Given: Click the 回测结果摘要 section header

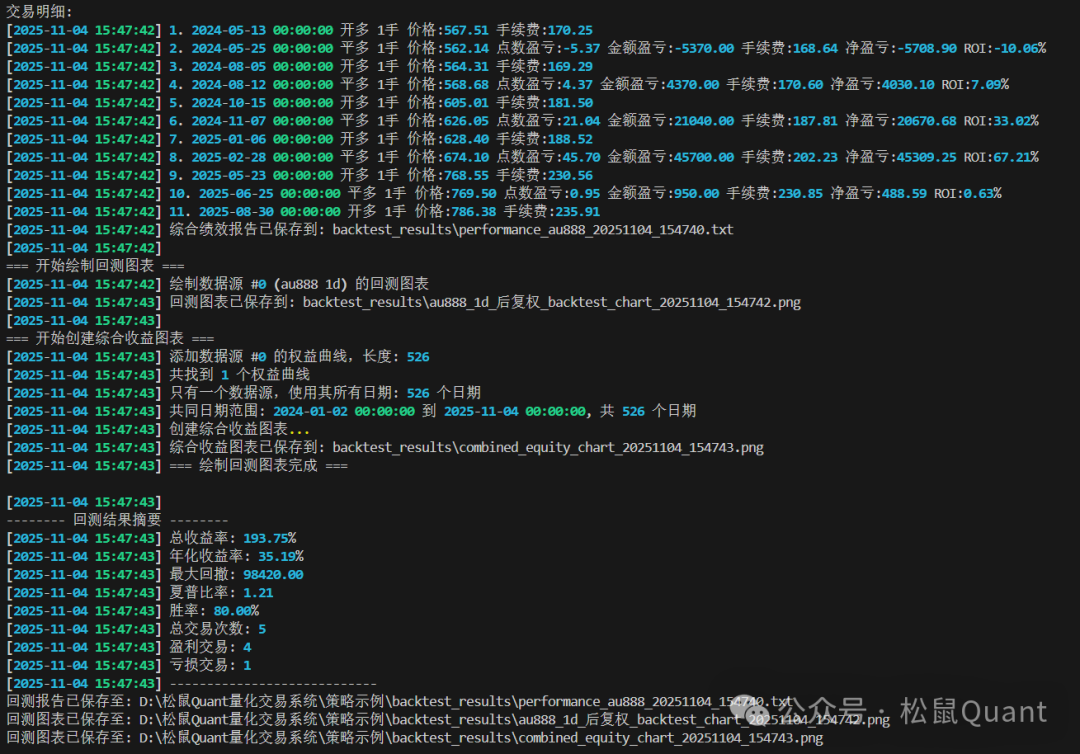Looking at the screenshot, I should tap(116, 520).
